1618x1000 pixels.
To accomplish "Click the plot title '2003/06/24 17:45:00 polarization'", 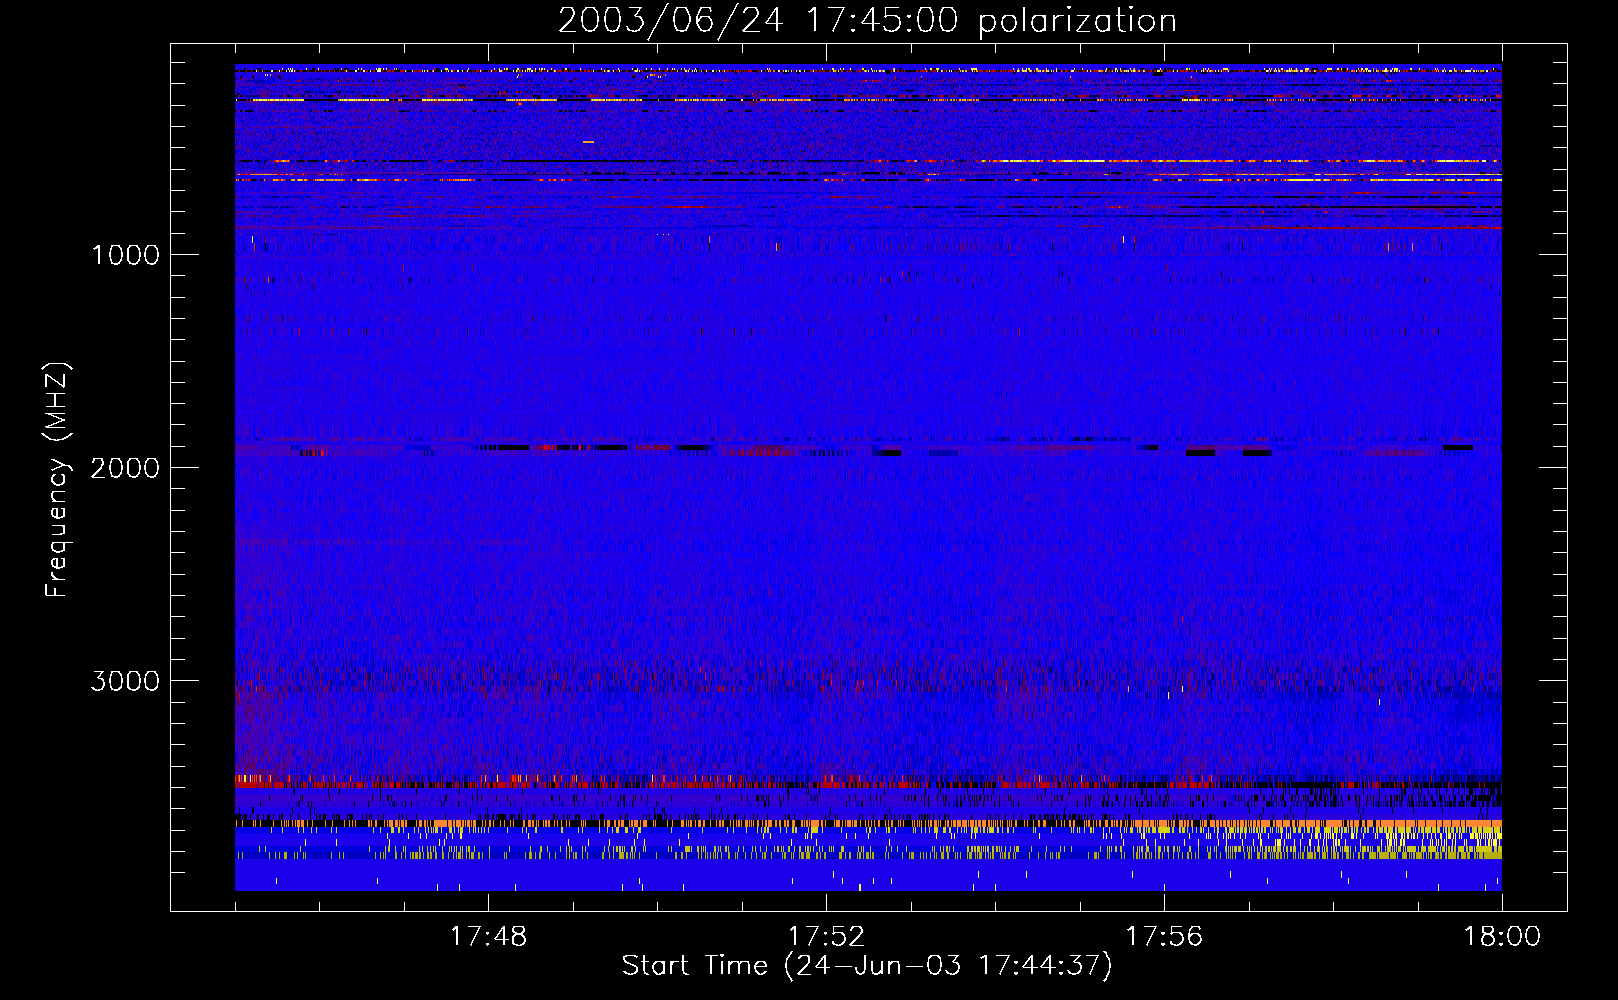I will [x=867, y=21].
